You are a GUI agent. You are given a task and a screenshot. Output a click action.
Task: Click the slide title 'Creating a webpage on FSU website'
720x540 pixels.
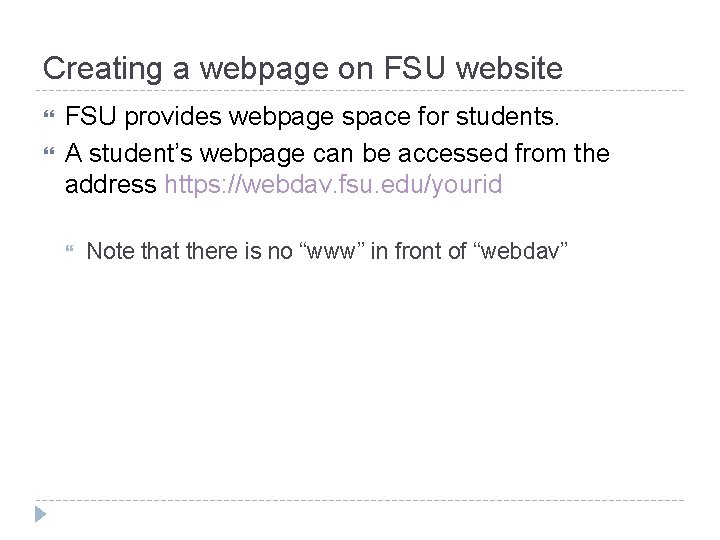pos(303,68)
